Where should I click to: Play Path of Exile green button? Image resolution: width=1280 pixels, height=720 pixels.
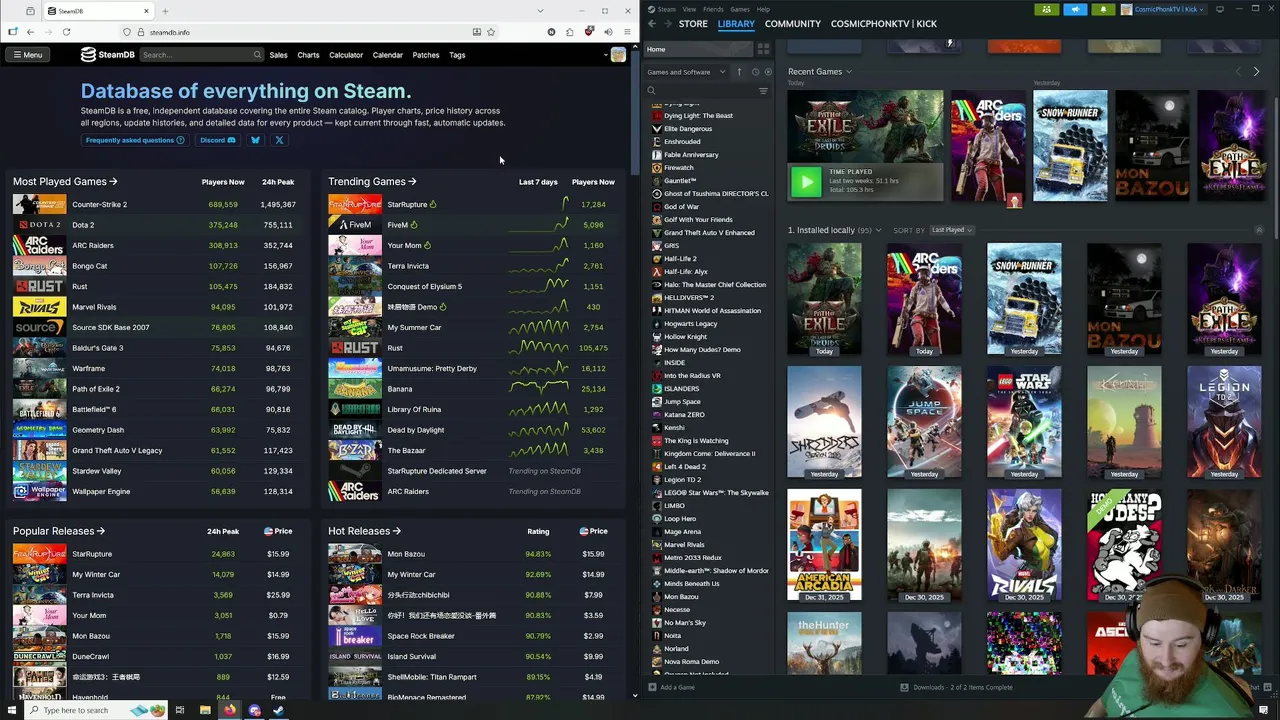[806, 181]
